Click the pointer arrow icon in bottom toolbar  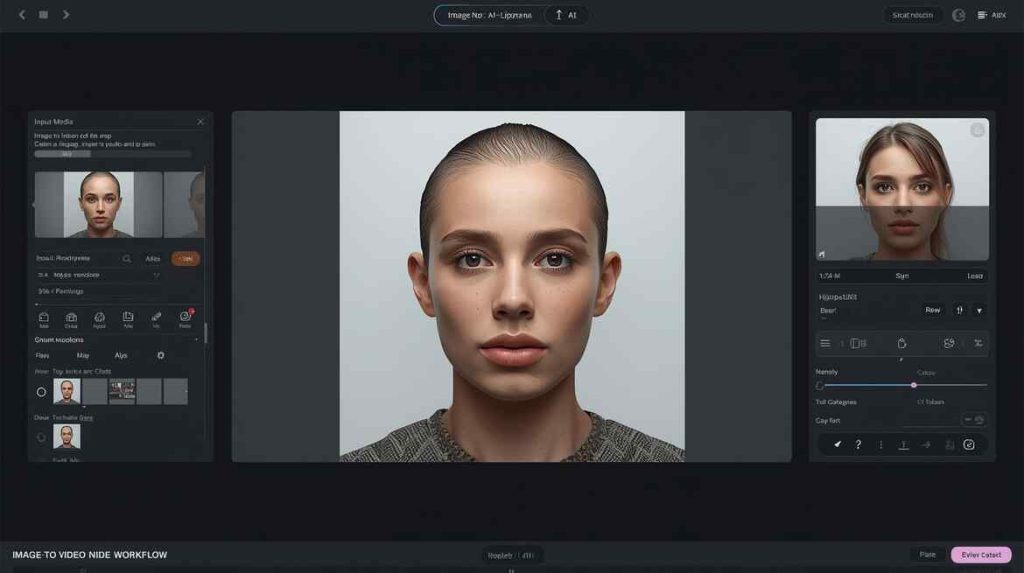tap(837, 445)
